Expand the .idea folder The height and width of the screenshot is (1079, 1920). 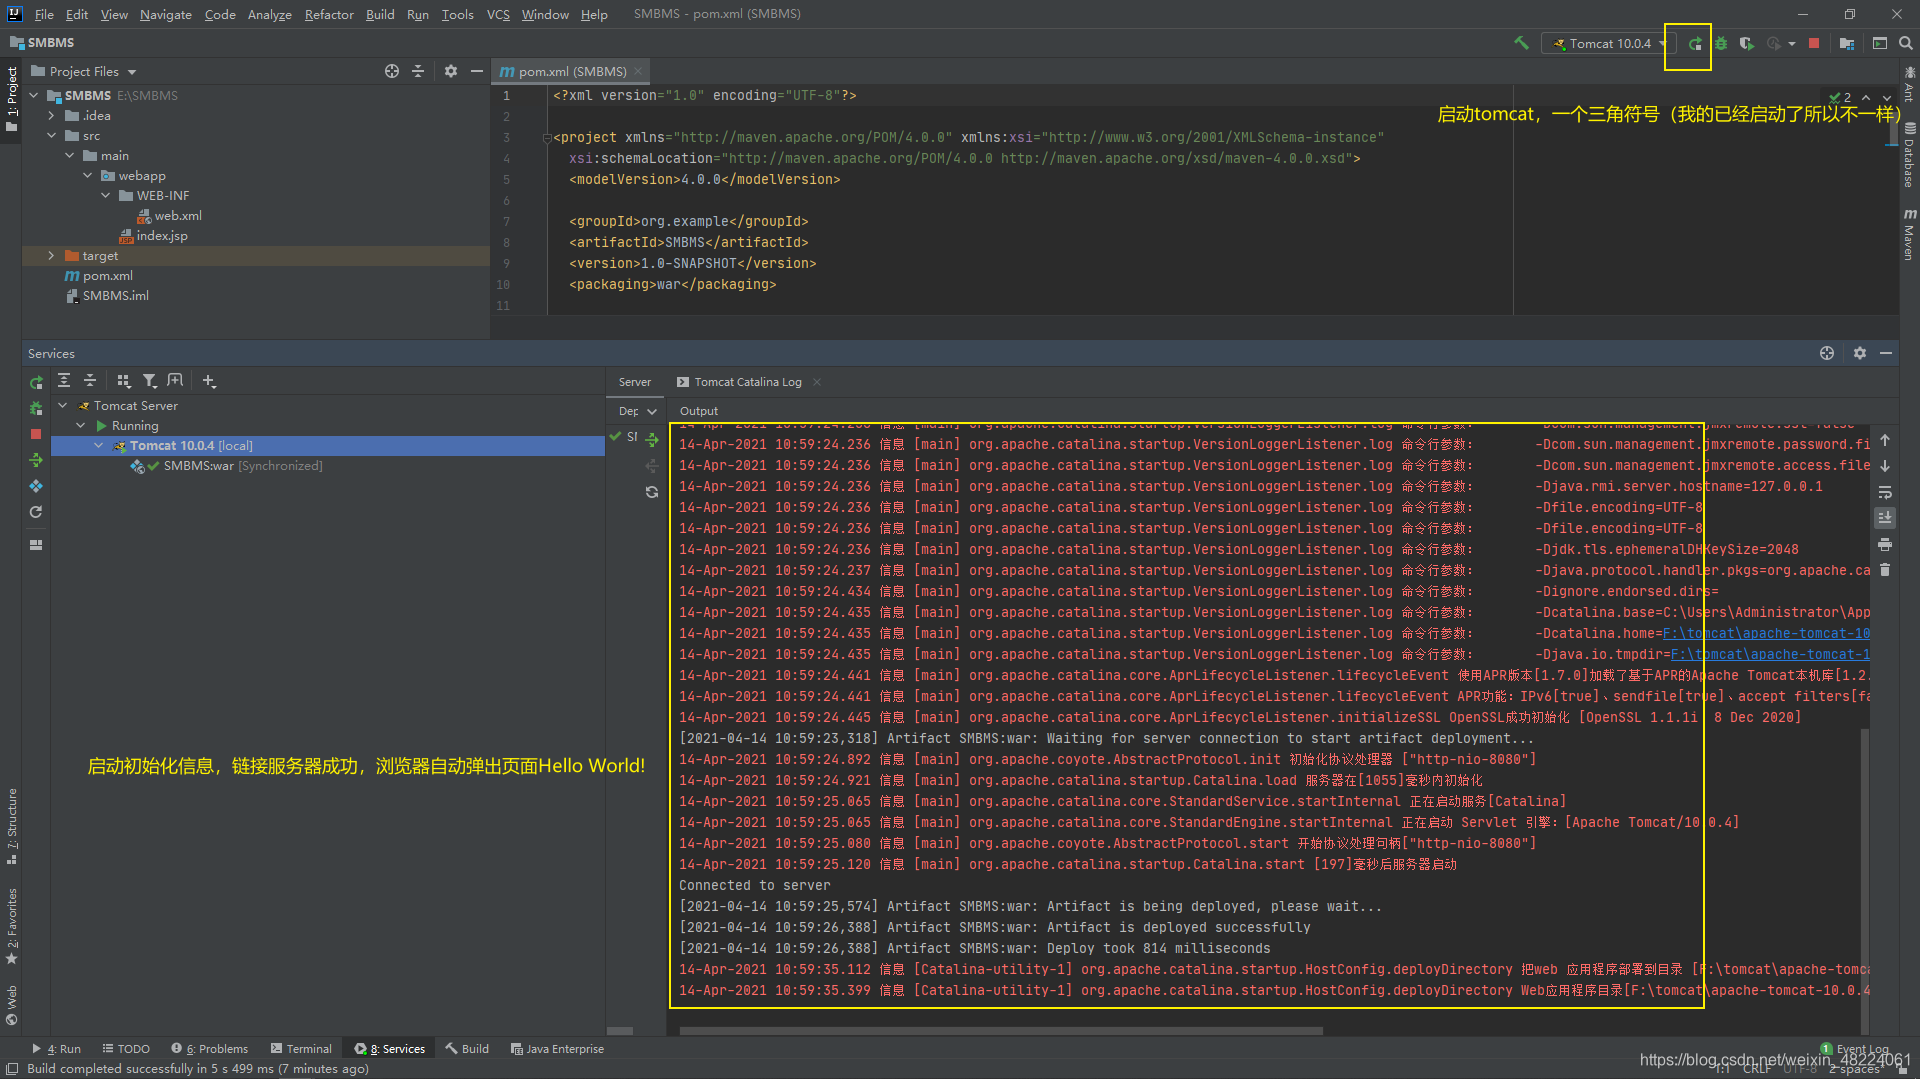pos(52,115)
